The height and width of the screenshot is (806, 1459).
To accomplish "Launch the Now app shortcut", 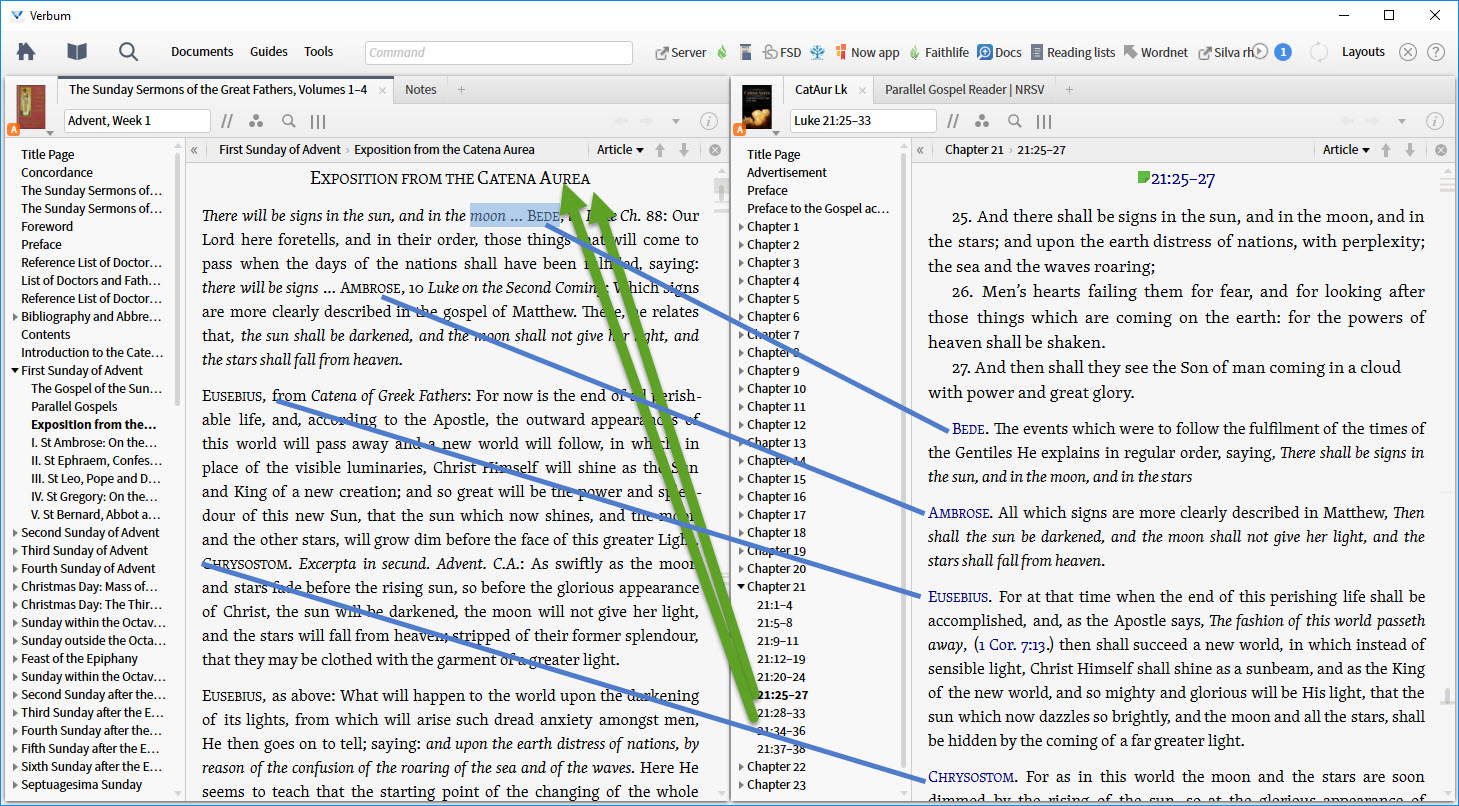I will pos(867,53).
